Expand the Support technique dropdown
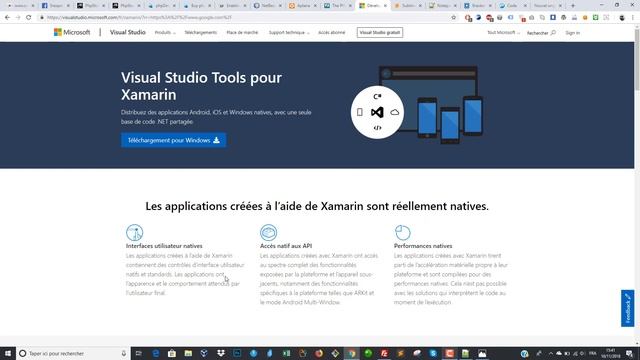 pos(289,32)
